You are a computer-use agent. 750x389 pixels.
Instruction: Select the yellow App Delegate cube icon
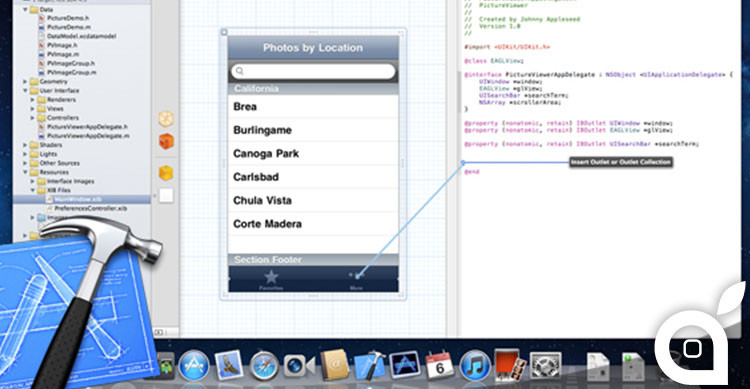pyautogui.click(x=166, y=173)
